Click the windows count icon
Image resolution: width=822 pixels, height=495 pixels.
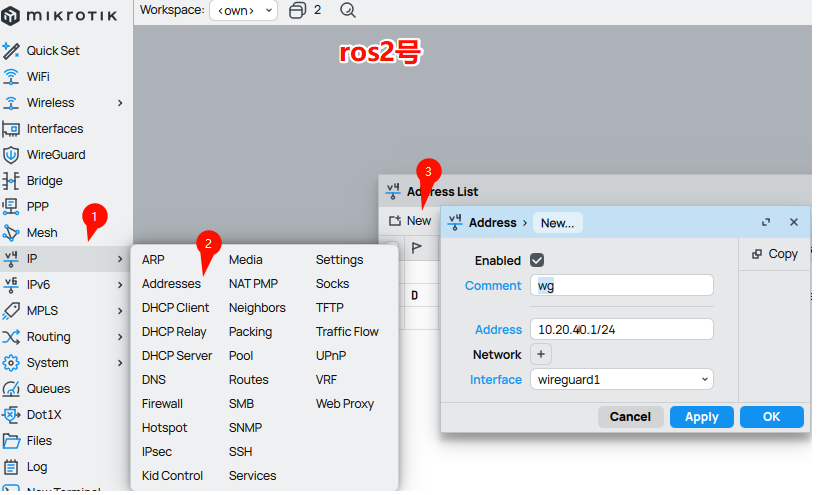pyautogui.click(x=297, y=10)
